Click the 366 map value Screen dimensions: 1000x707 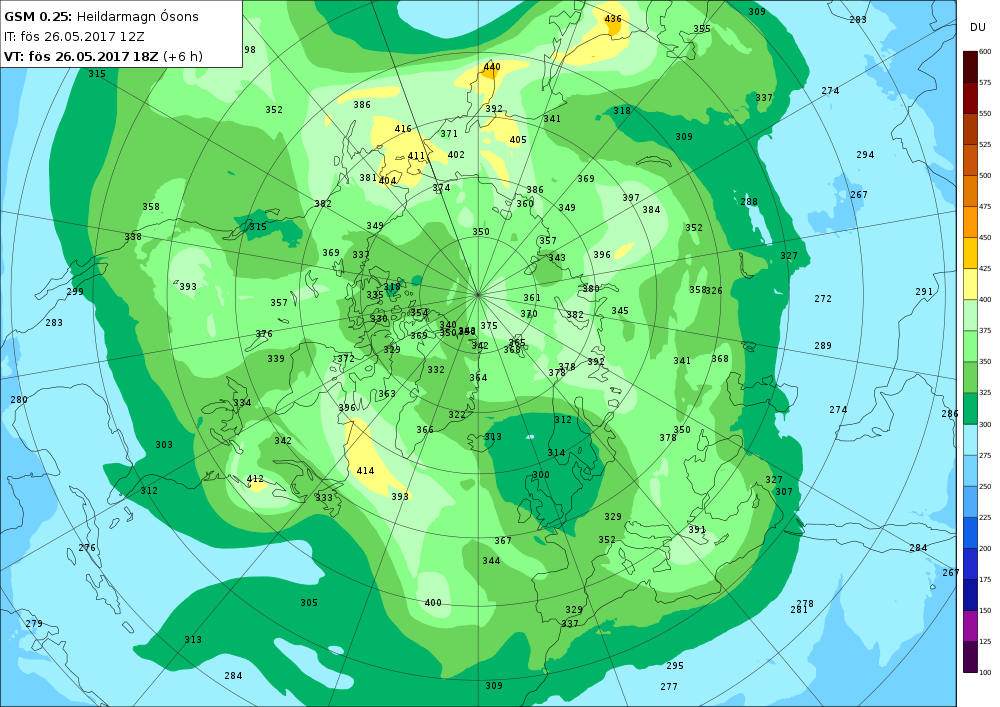(x=425, y=430)
